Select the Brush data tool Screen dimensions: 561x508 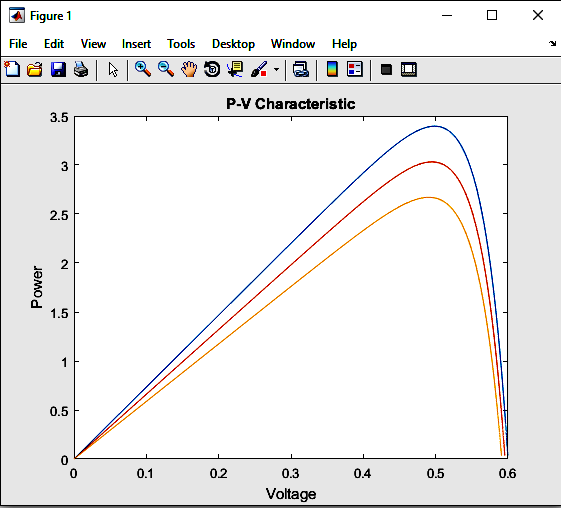(x=259, y=69)
